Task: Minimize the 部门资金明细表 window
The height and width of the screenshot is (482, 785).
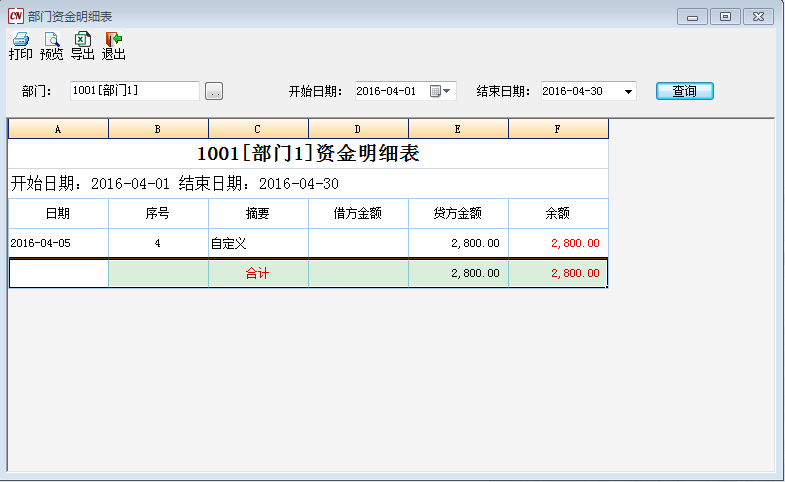Action: (x=692, y=17)
